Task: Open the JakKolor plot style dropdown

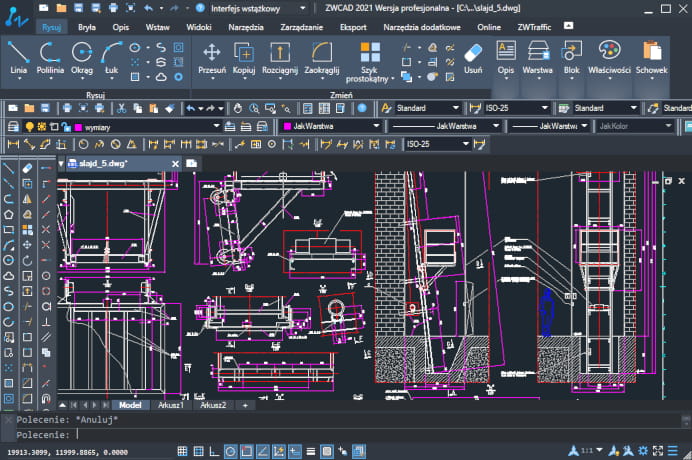Action: coord(635,126)
